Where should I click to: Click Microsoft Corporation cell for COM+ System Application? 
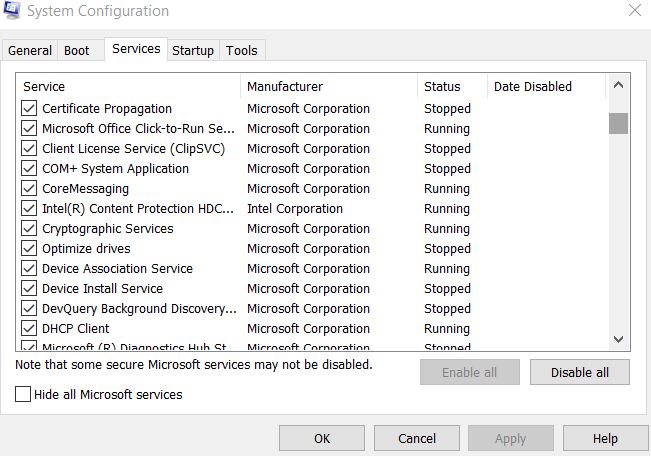(308, 169)
